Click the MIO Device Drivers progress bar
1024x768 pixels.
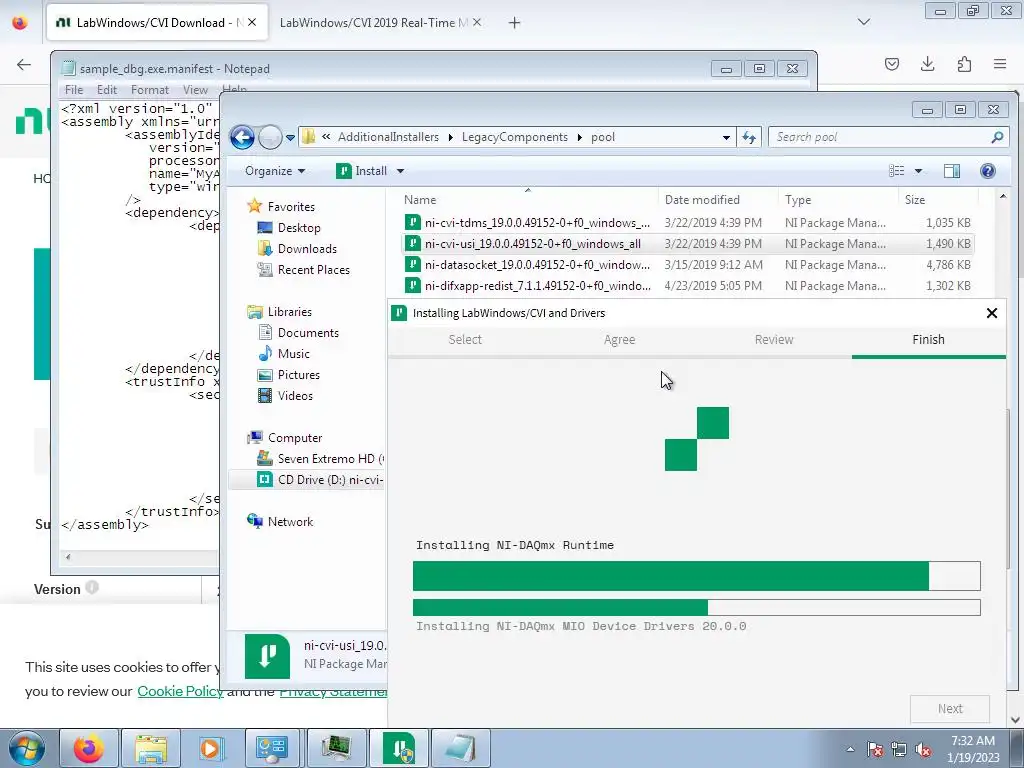697,607
